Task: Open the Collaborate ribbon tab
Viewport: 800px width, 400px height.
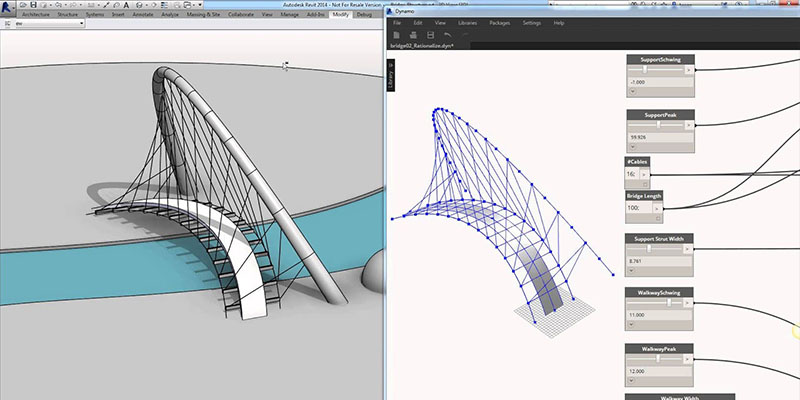Action: (x=241, y=15)
